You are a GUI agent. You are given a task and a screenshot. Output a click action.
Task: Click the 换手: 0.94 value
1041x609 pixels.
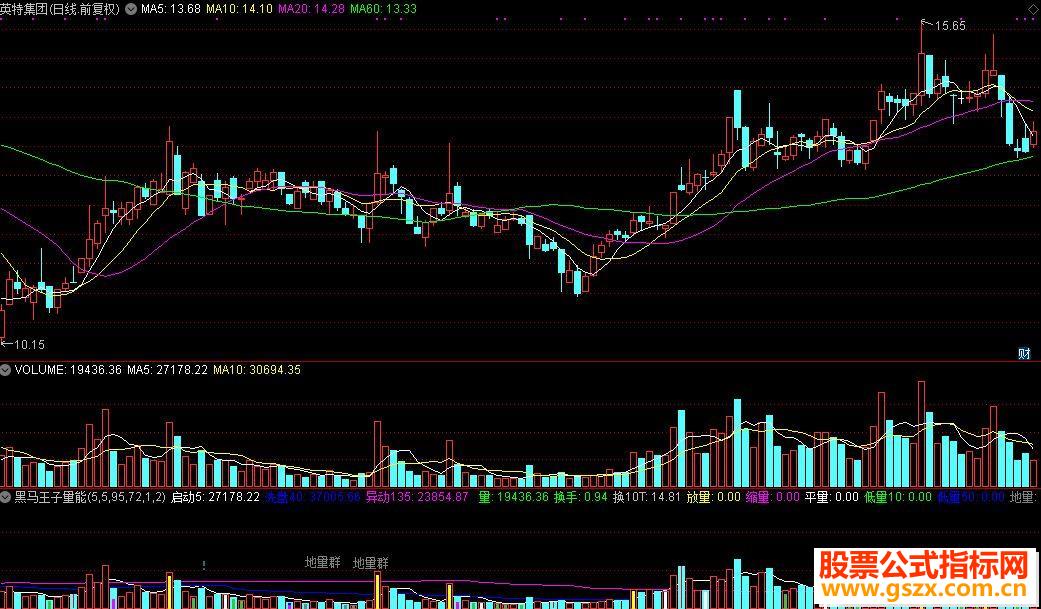[581, 496]
